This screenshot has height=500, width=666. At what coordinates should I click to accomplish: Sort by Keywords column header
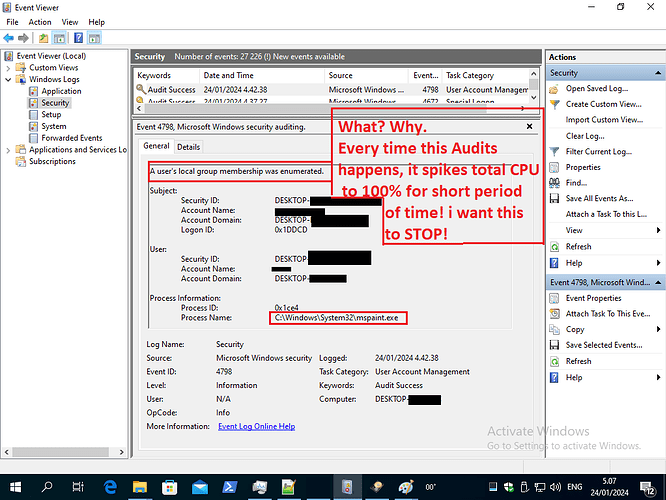click(x=166, y=76)
